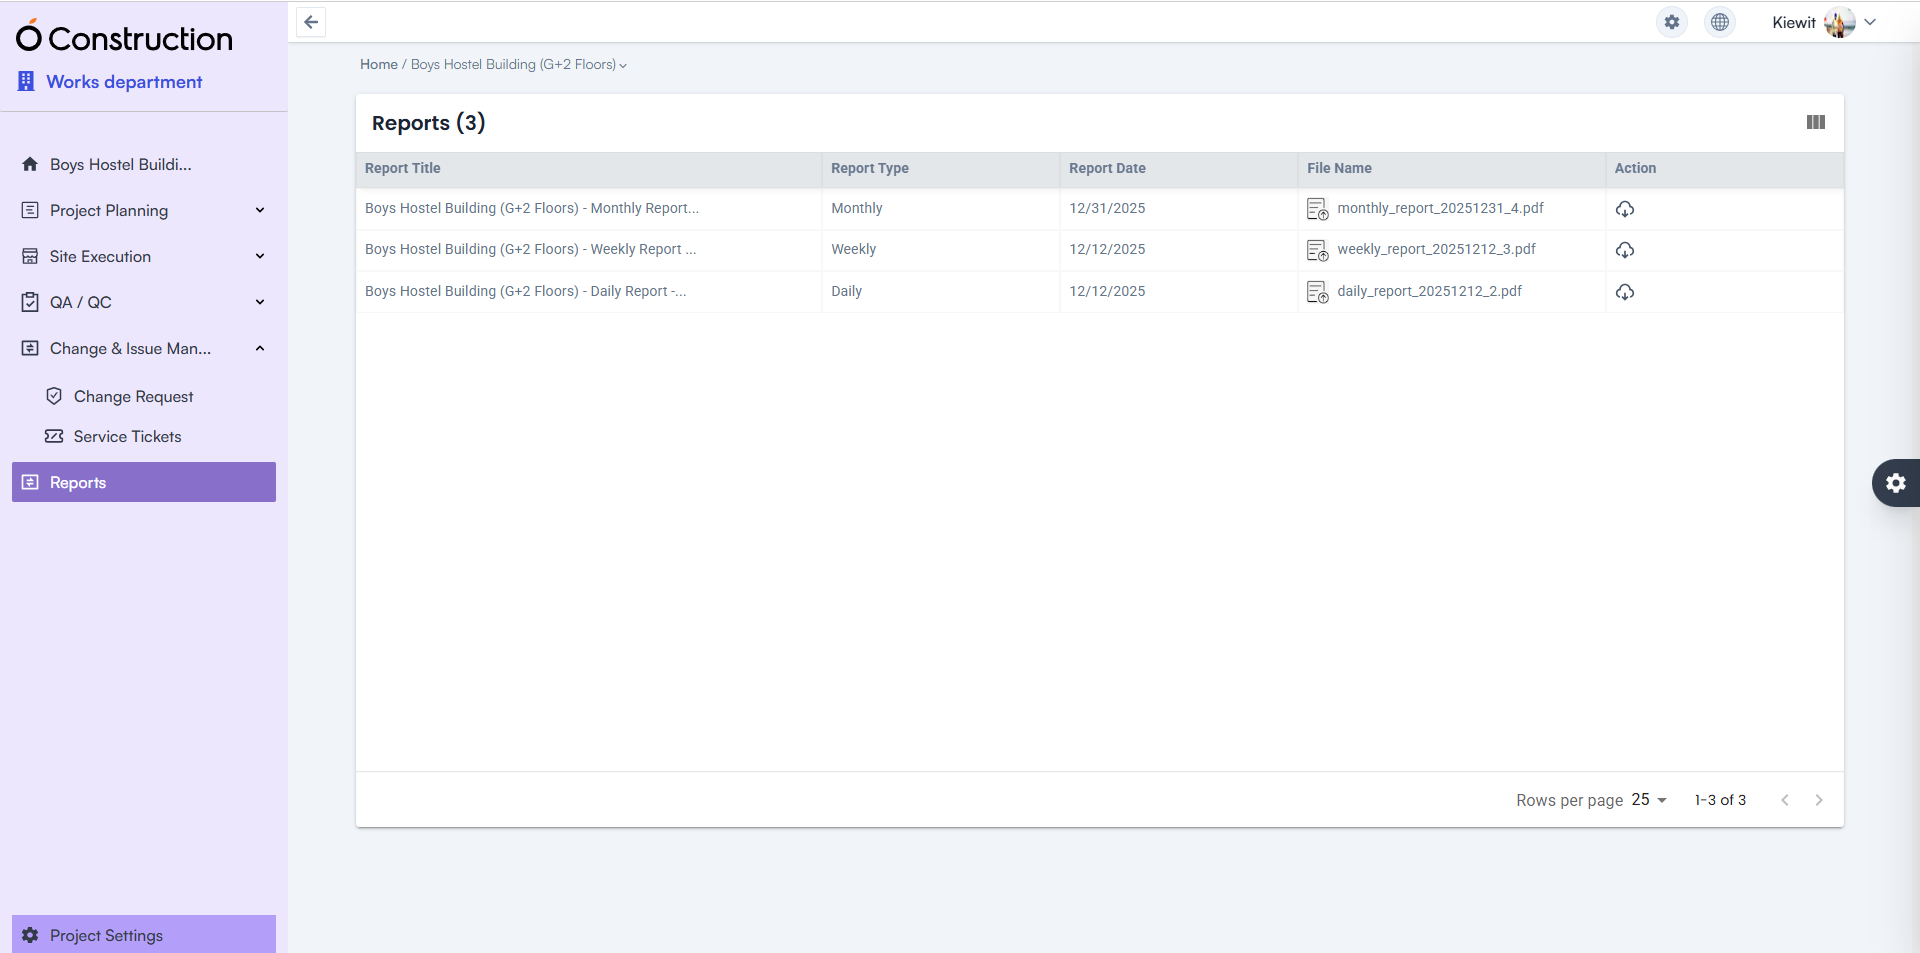Go to next page with pagination arrow

point(1819,800)
